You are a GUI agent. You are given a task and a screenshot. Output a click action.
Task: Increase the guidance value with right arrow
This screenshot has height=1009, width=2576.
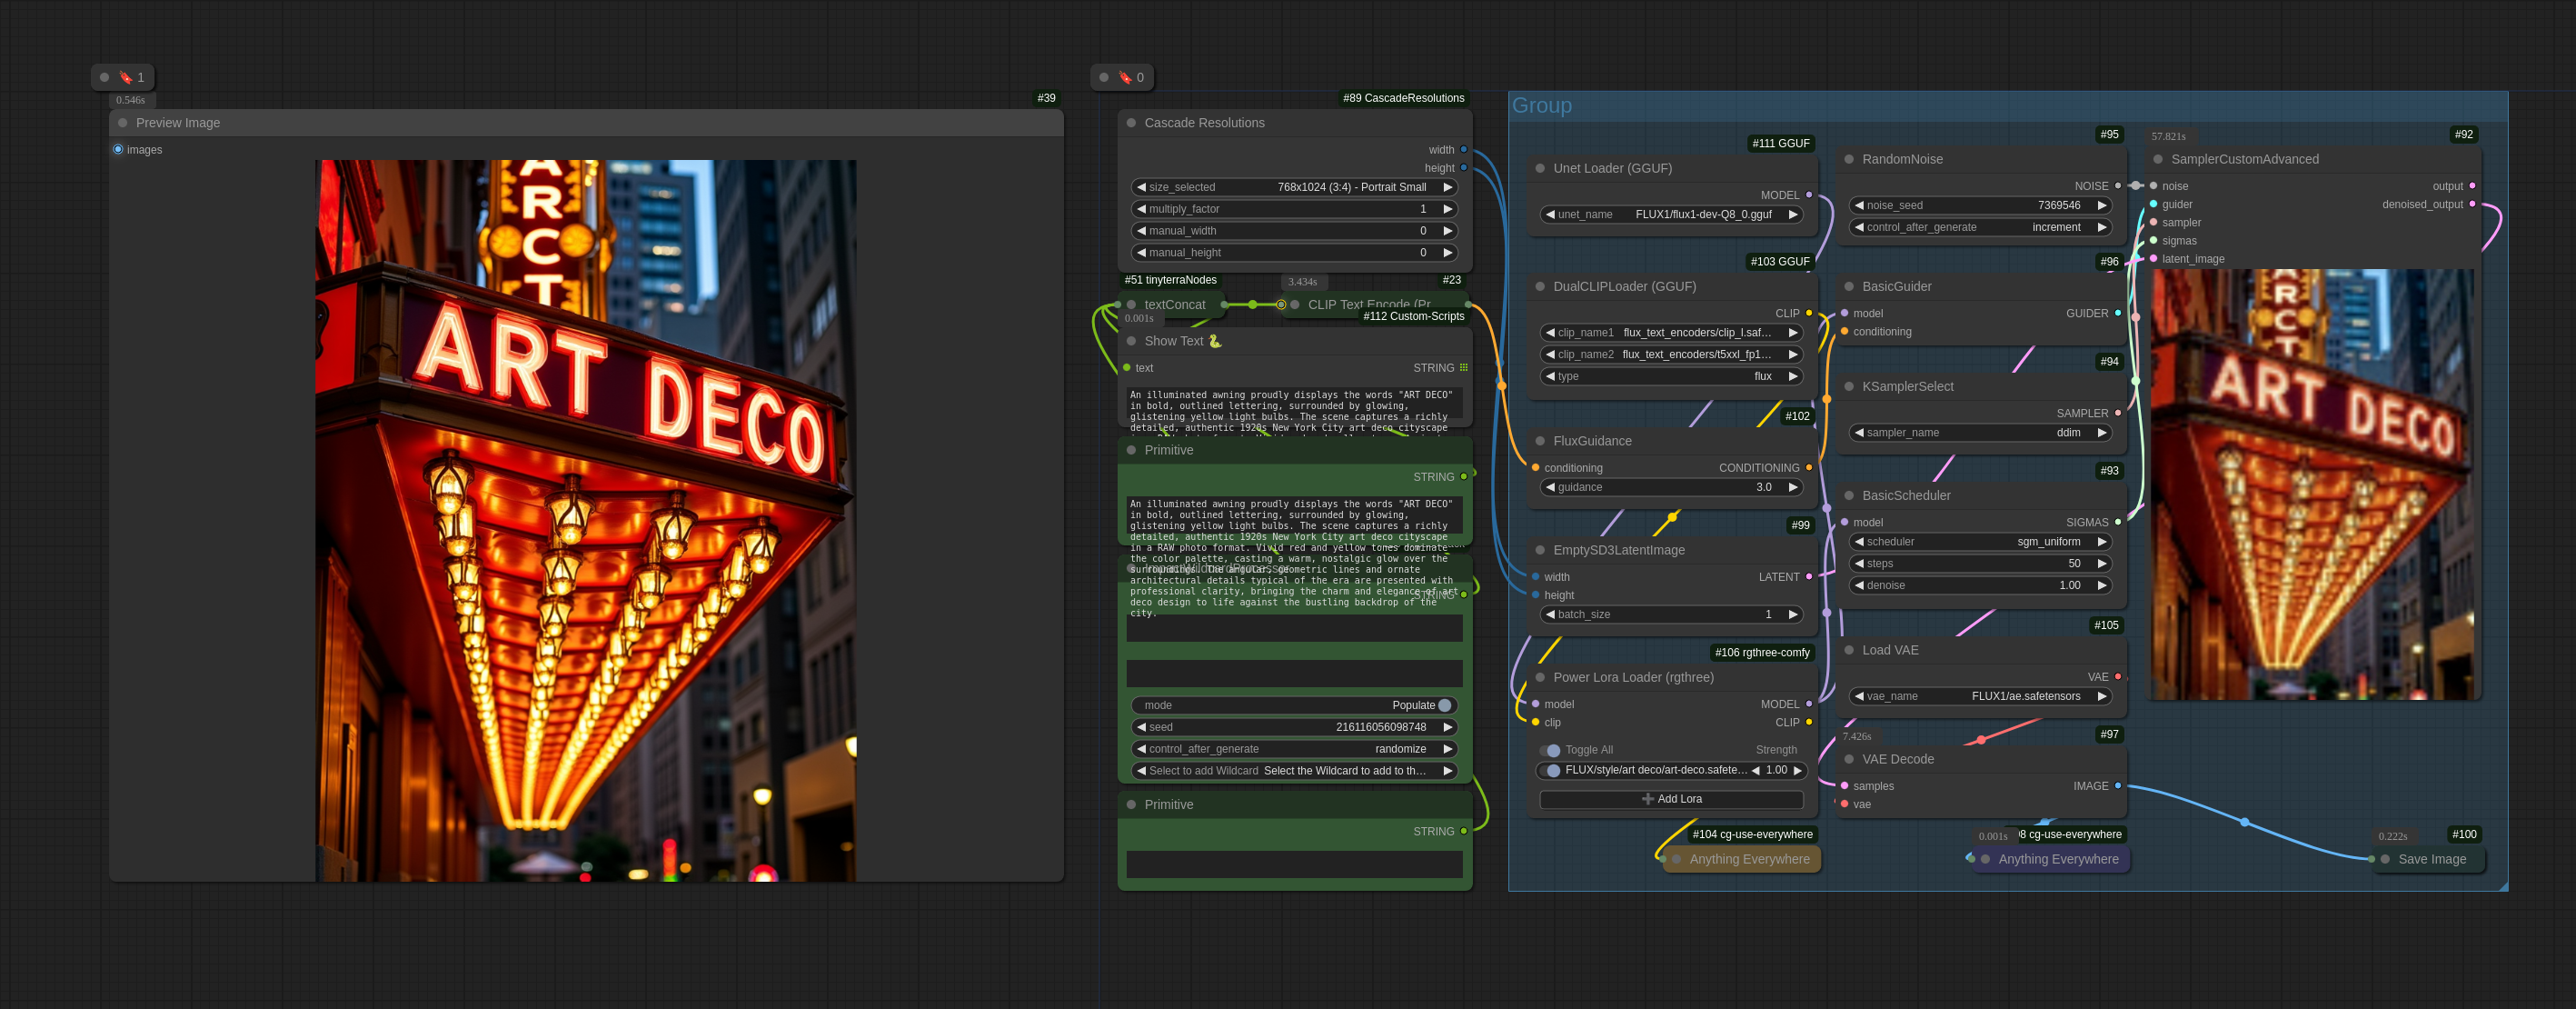point(1793,488)
